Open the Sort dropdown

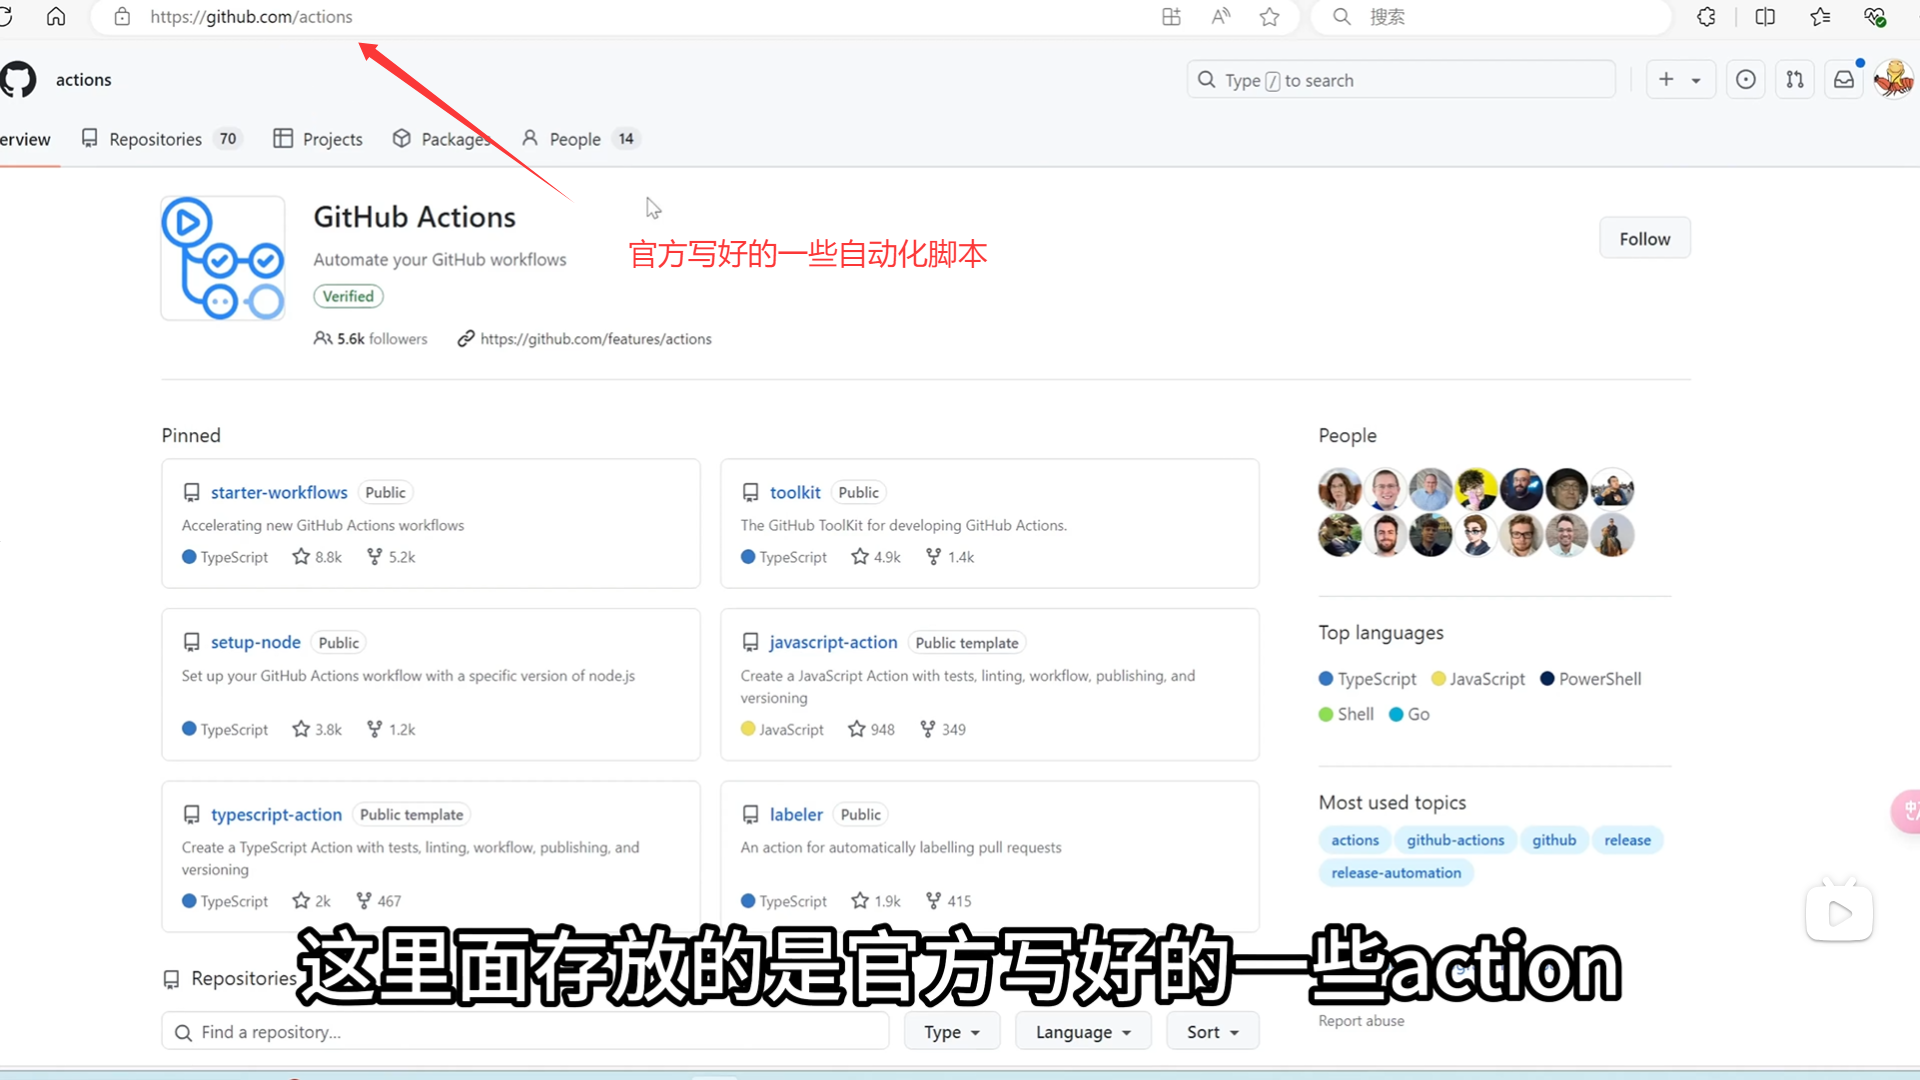point(1212,1032)
